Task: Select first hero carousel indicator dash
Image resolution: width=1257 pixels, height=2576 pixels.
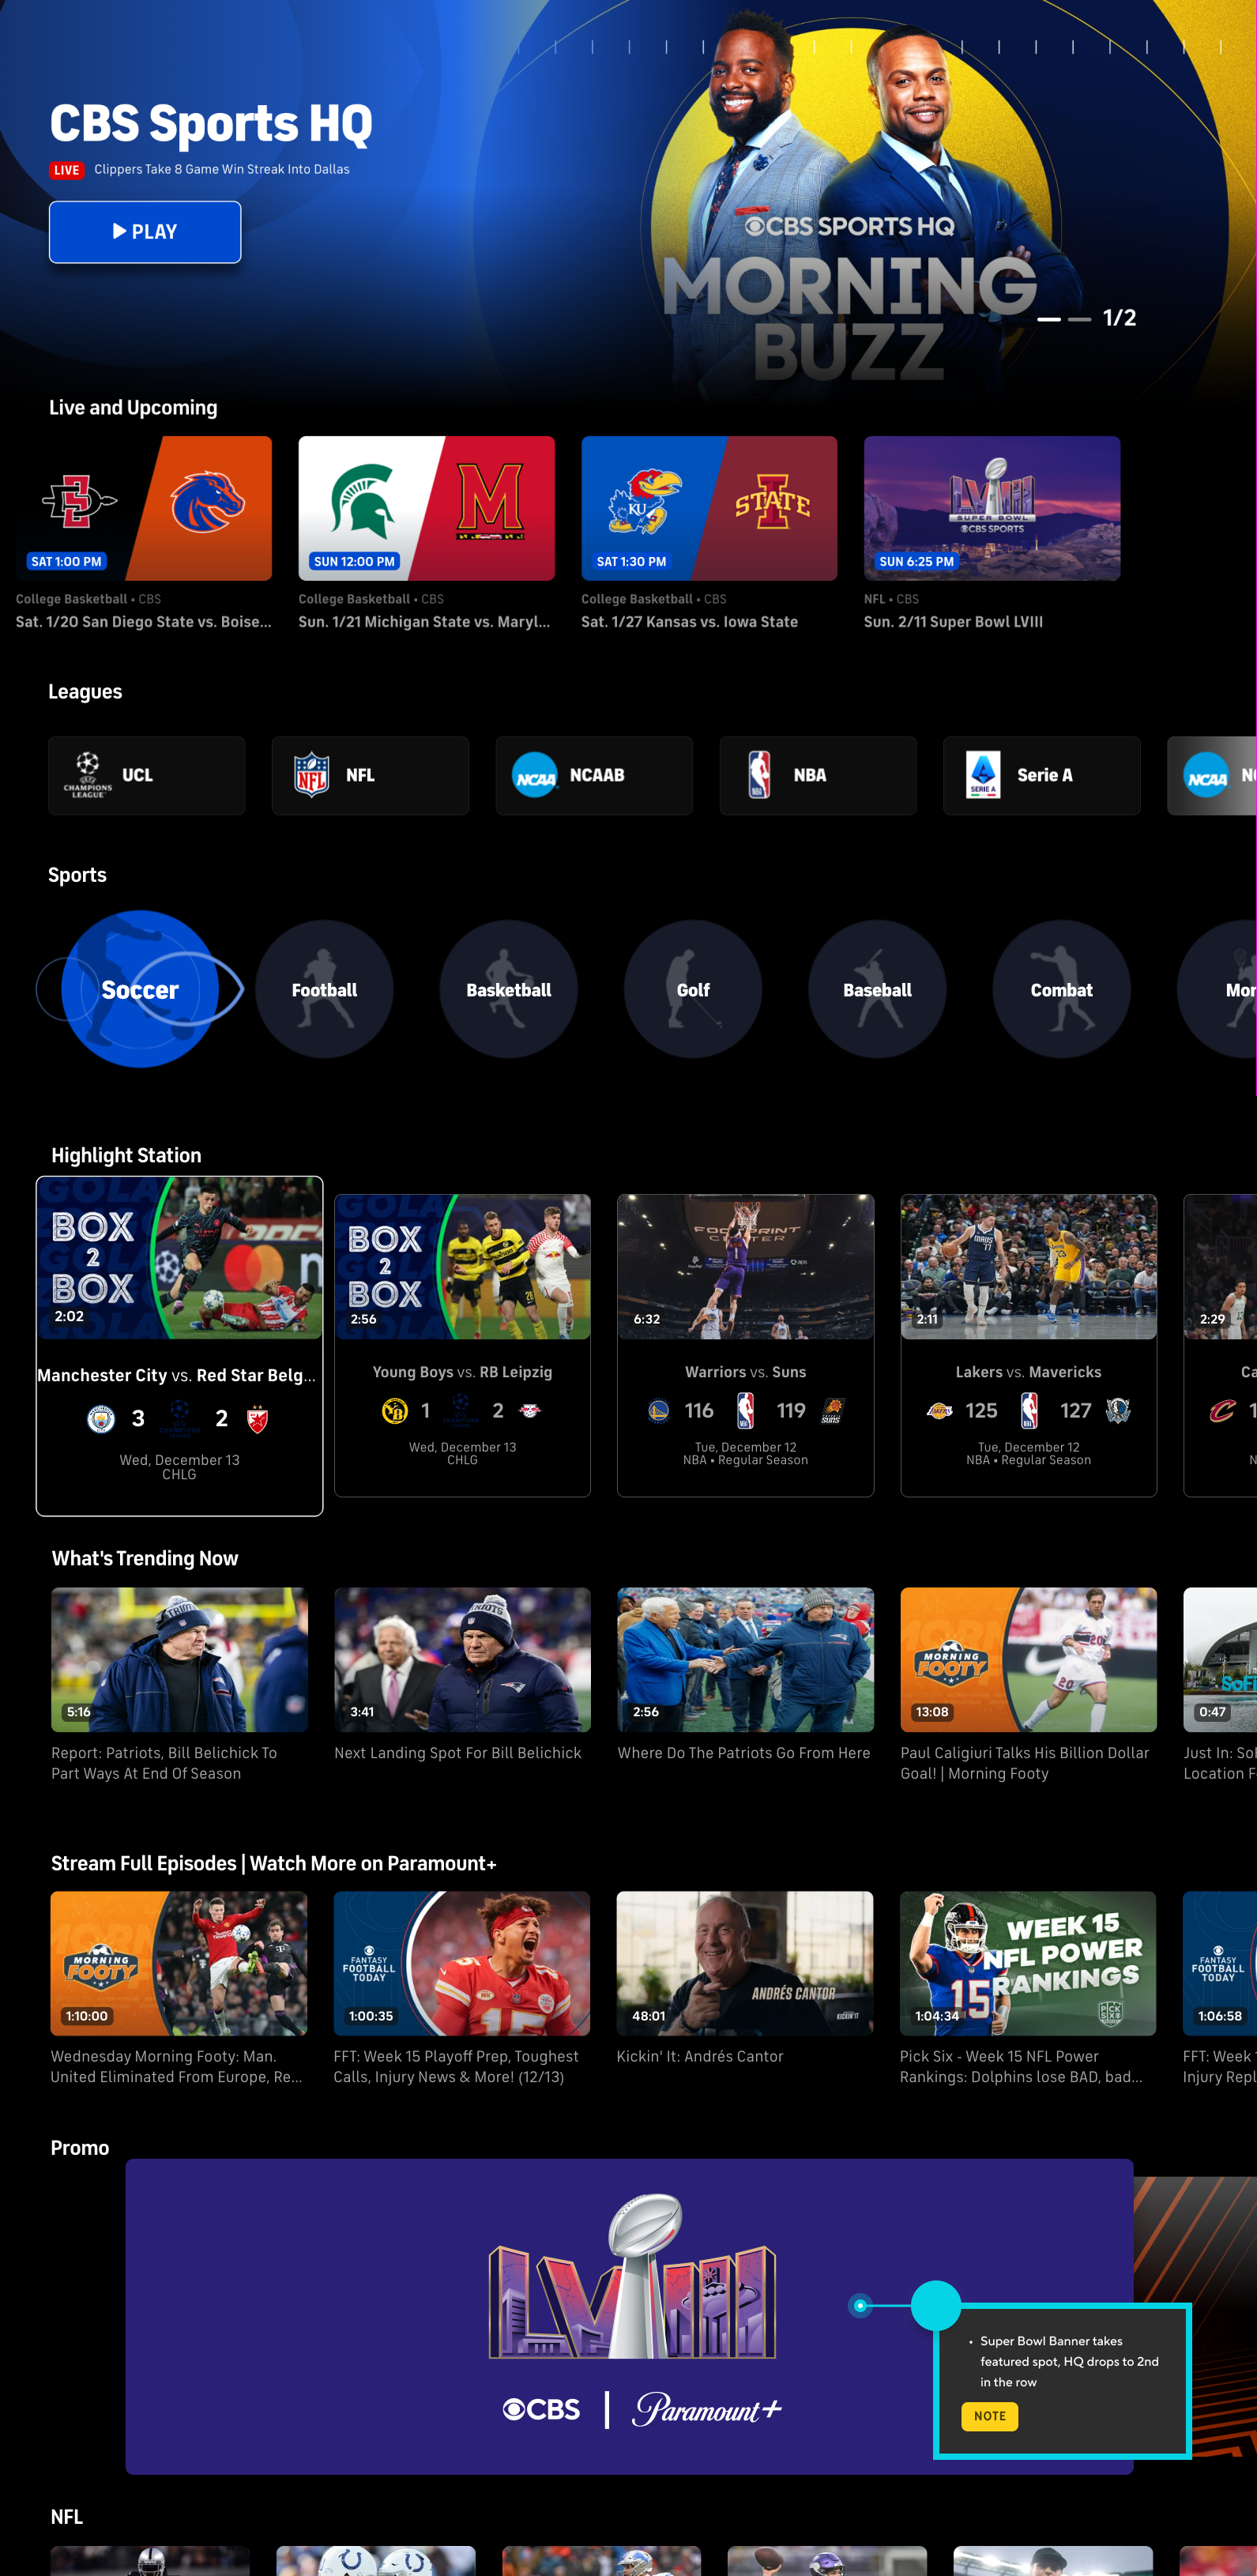Action: click(1049, 319)
